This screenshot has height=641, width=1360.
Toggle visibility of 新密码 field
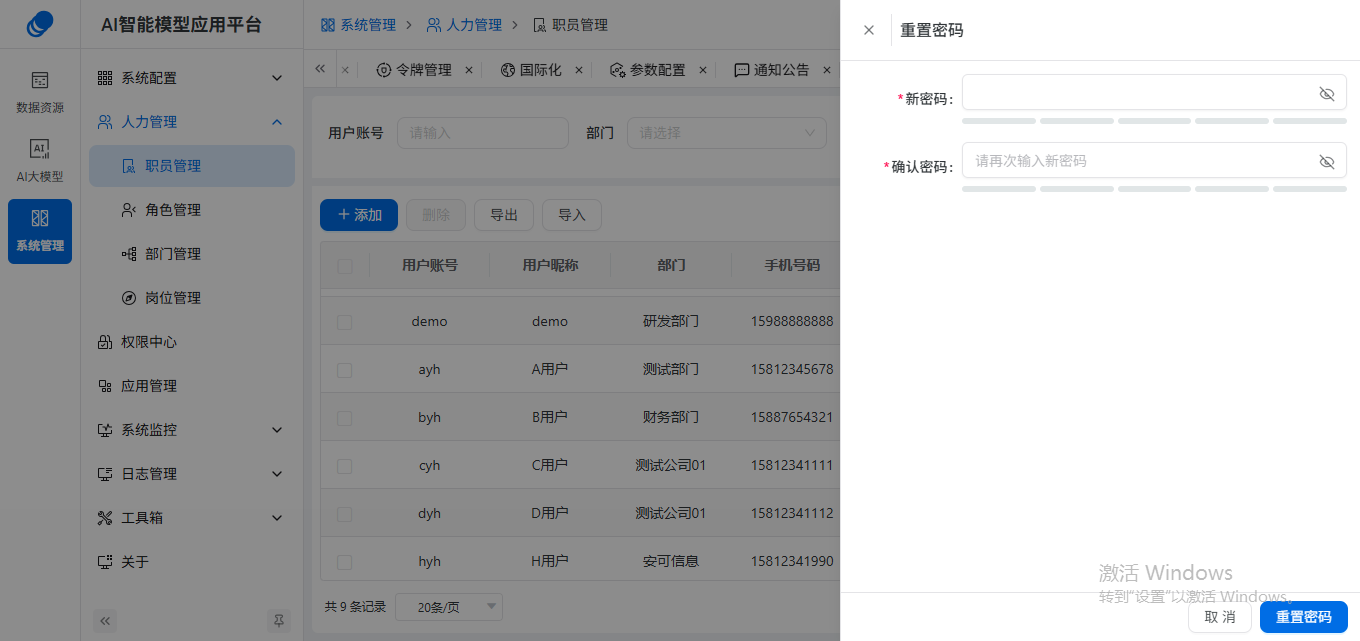[x=1327, y=93]
